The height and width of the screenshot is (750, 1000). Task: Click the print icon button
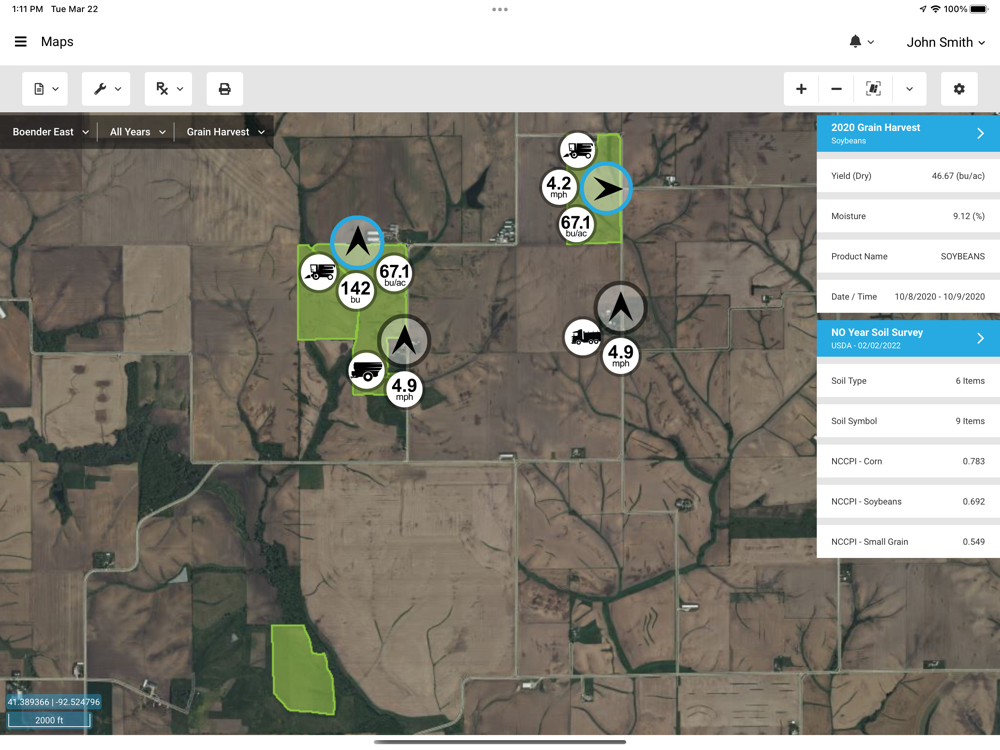click(224, 89)
